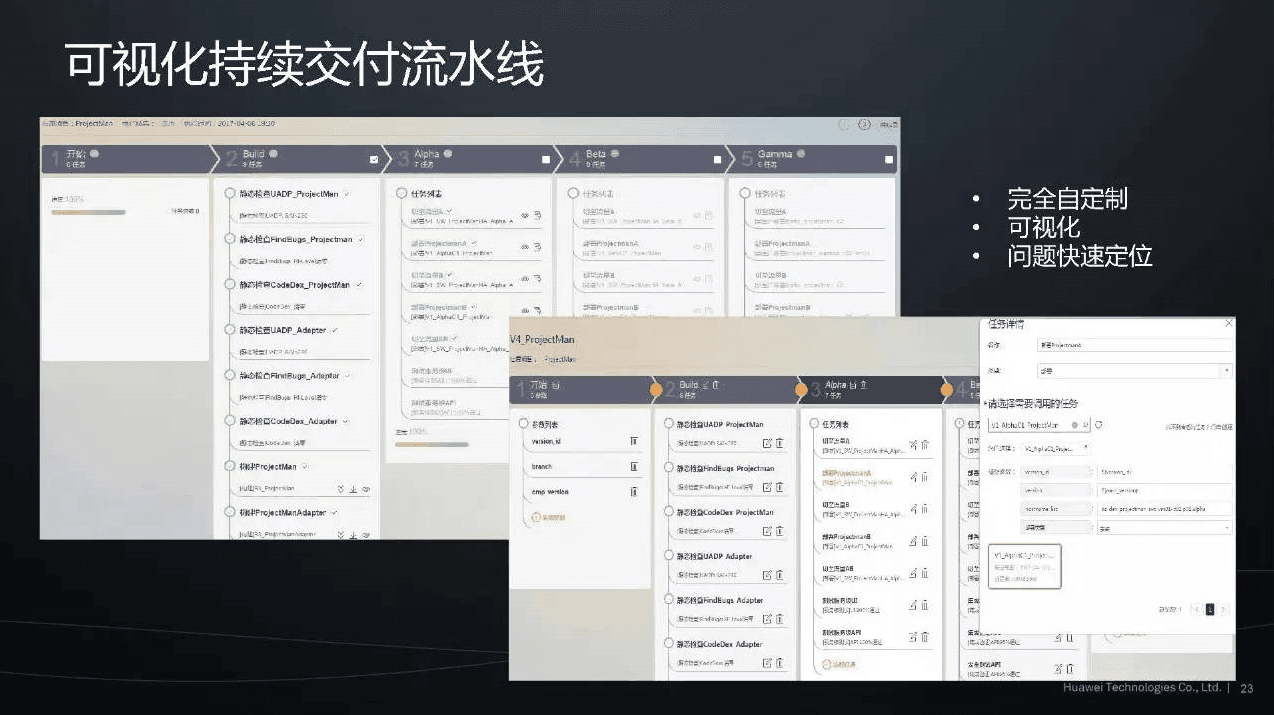
Task: Delete 静态检查UADP Adapter task in V4_ProjectMan window
Action: [779, 575]
